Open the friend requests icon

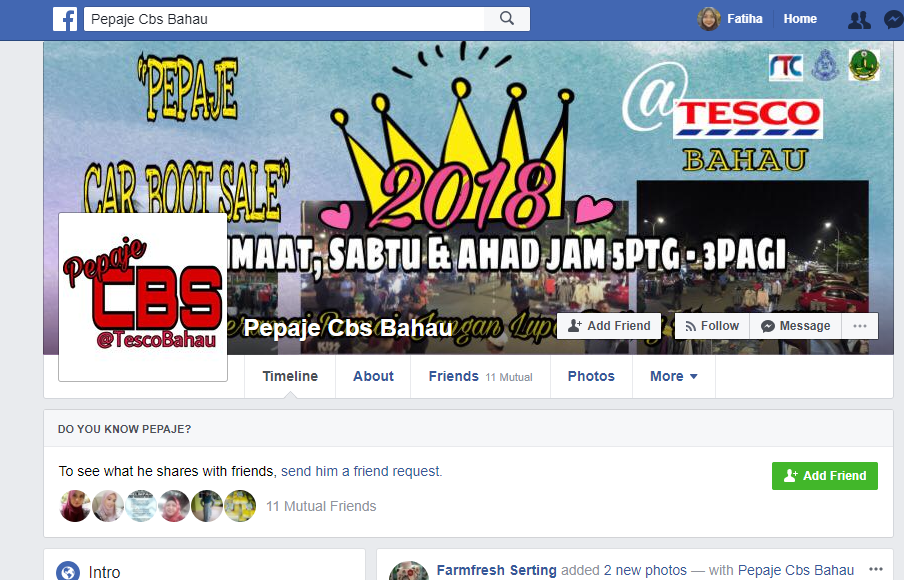point(859,20)
